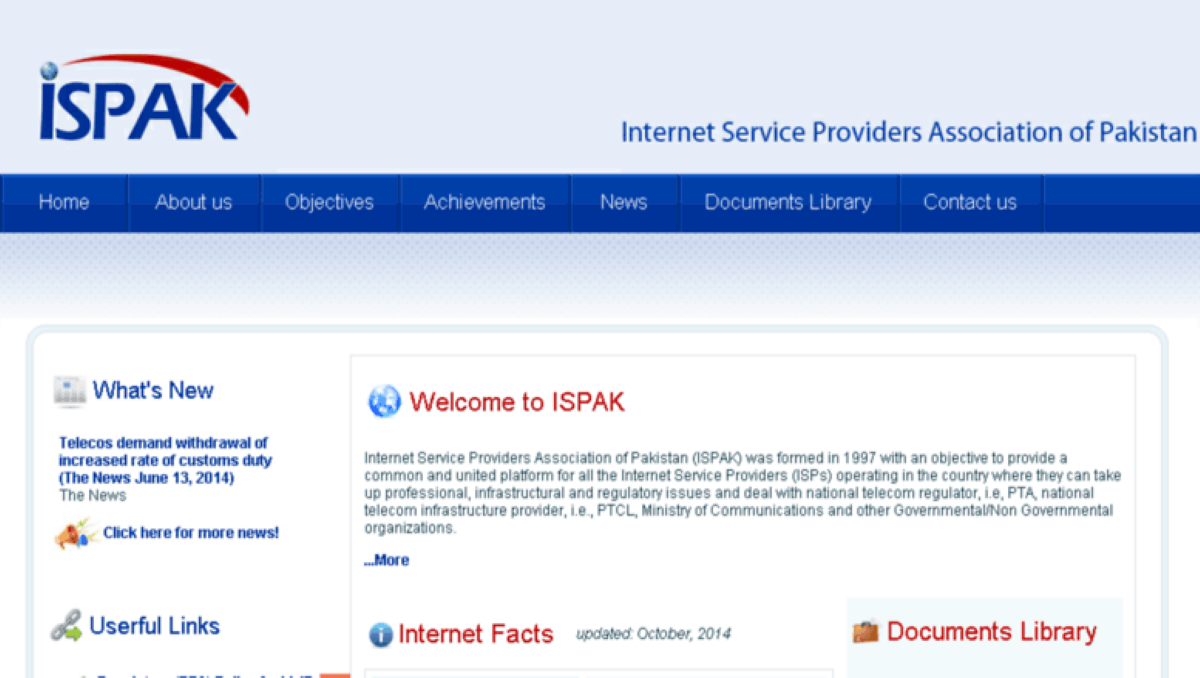Click the Welcome to ISPAK heading
This screenshot has height=678, width=1200.
tap(517, 402)
